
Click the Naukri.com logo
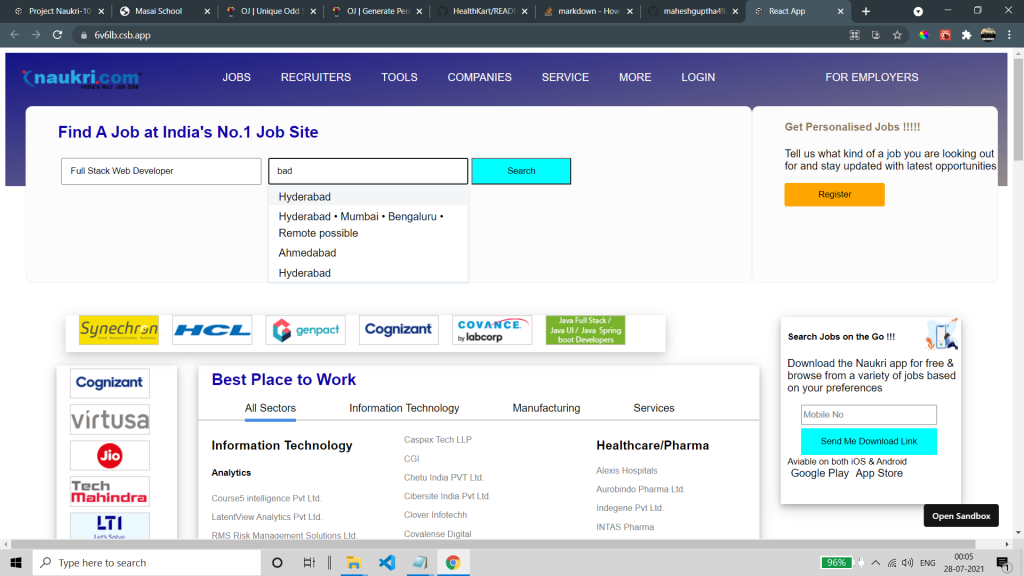[x=82, y=78]
